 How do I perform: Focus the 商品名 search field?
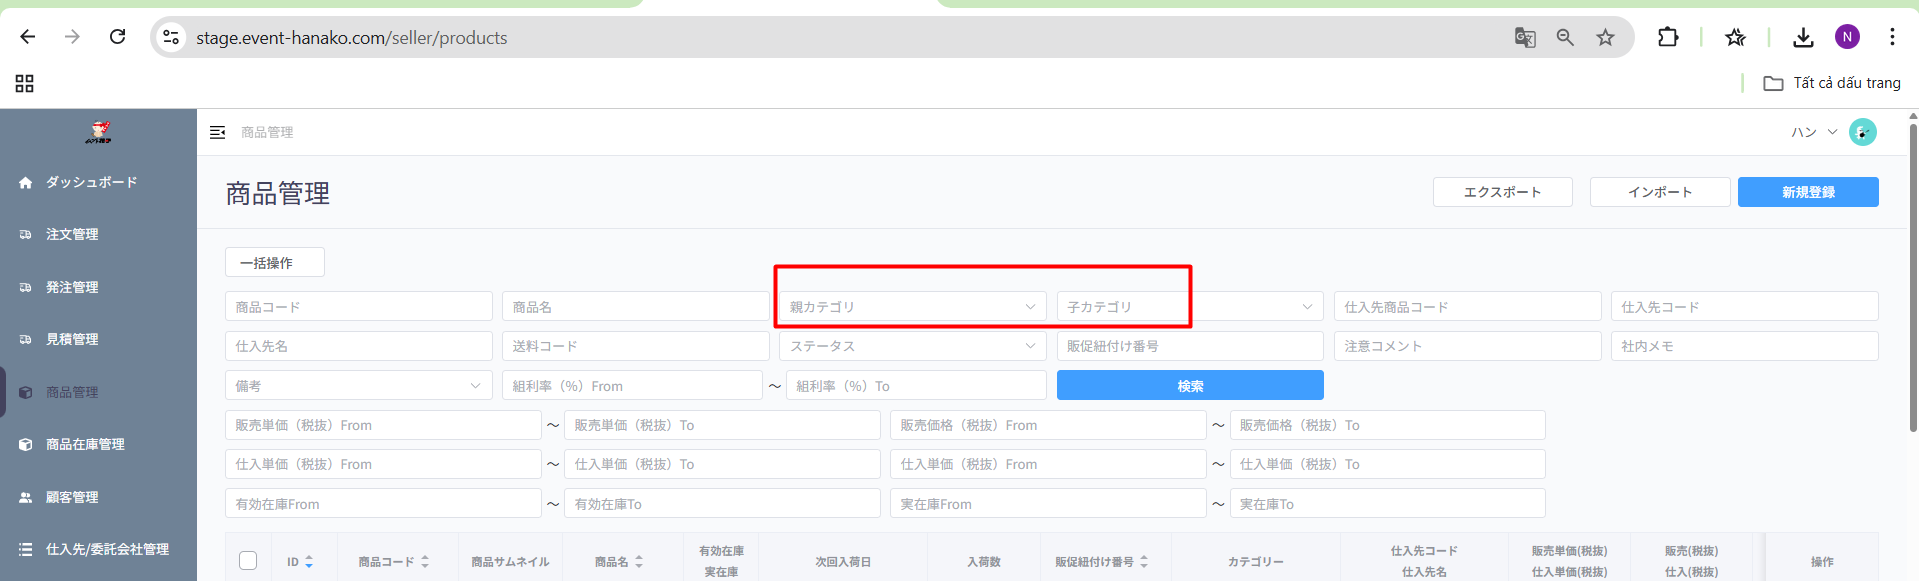click(x=635, y=307)
